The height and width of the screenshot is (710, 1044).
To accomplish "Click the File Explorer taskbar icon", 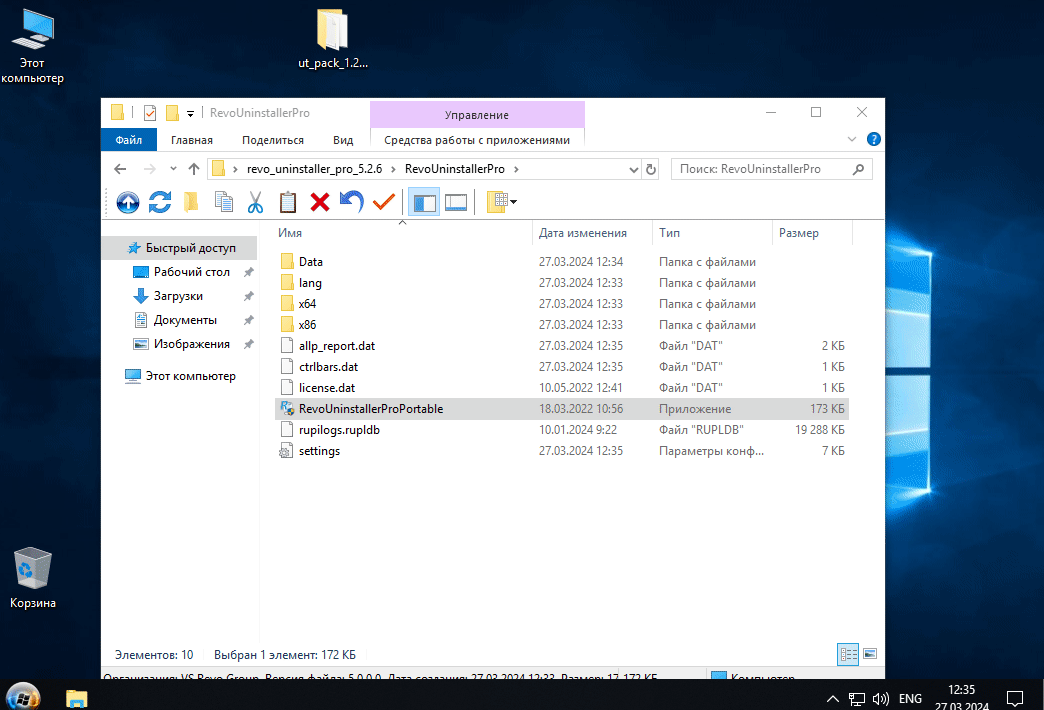I will click(77, 697).
